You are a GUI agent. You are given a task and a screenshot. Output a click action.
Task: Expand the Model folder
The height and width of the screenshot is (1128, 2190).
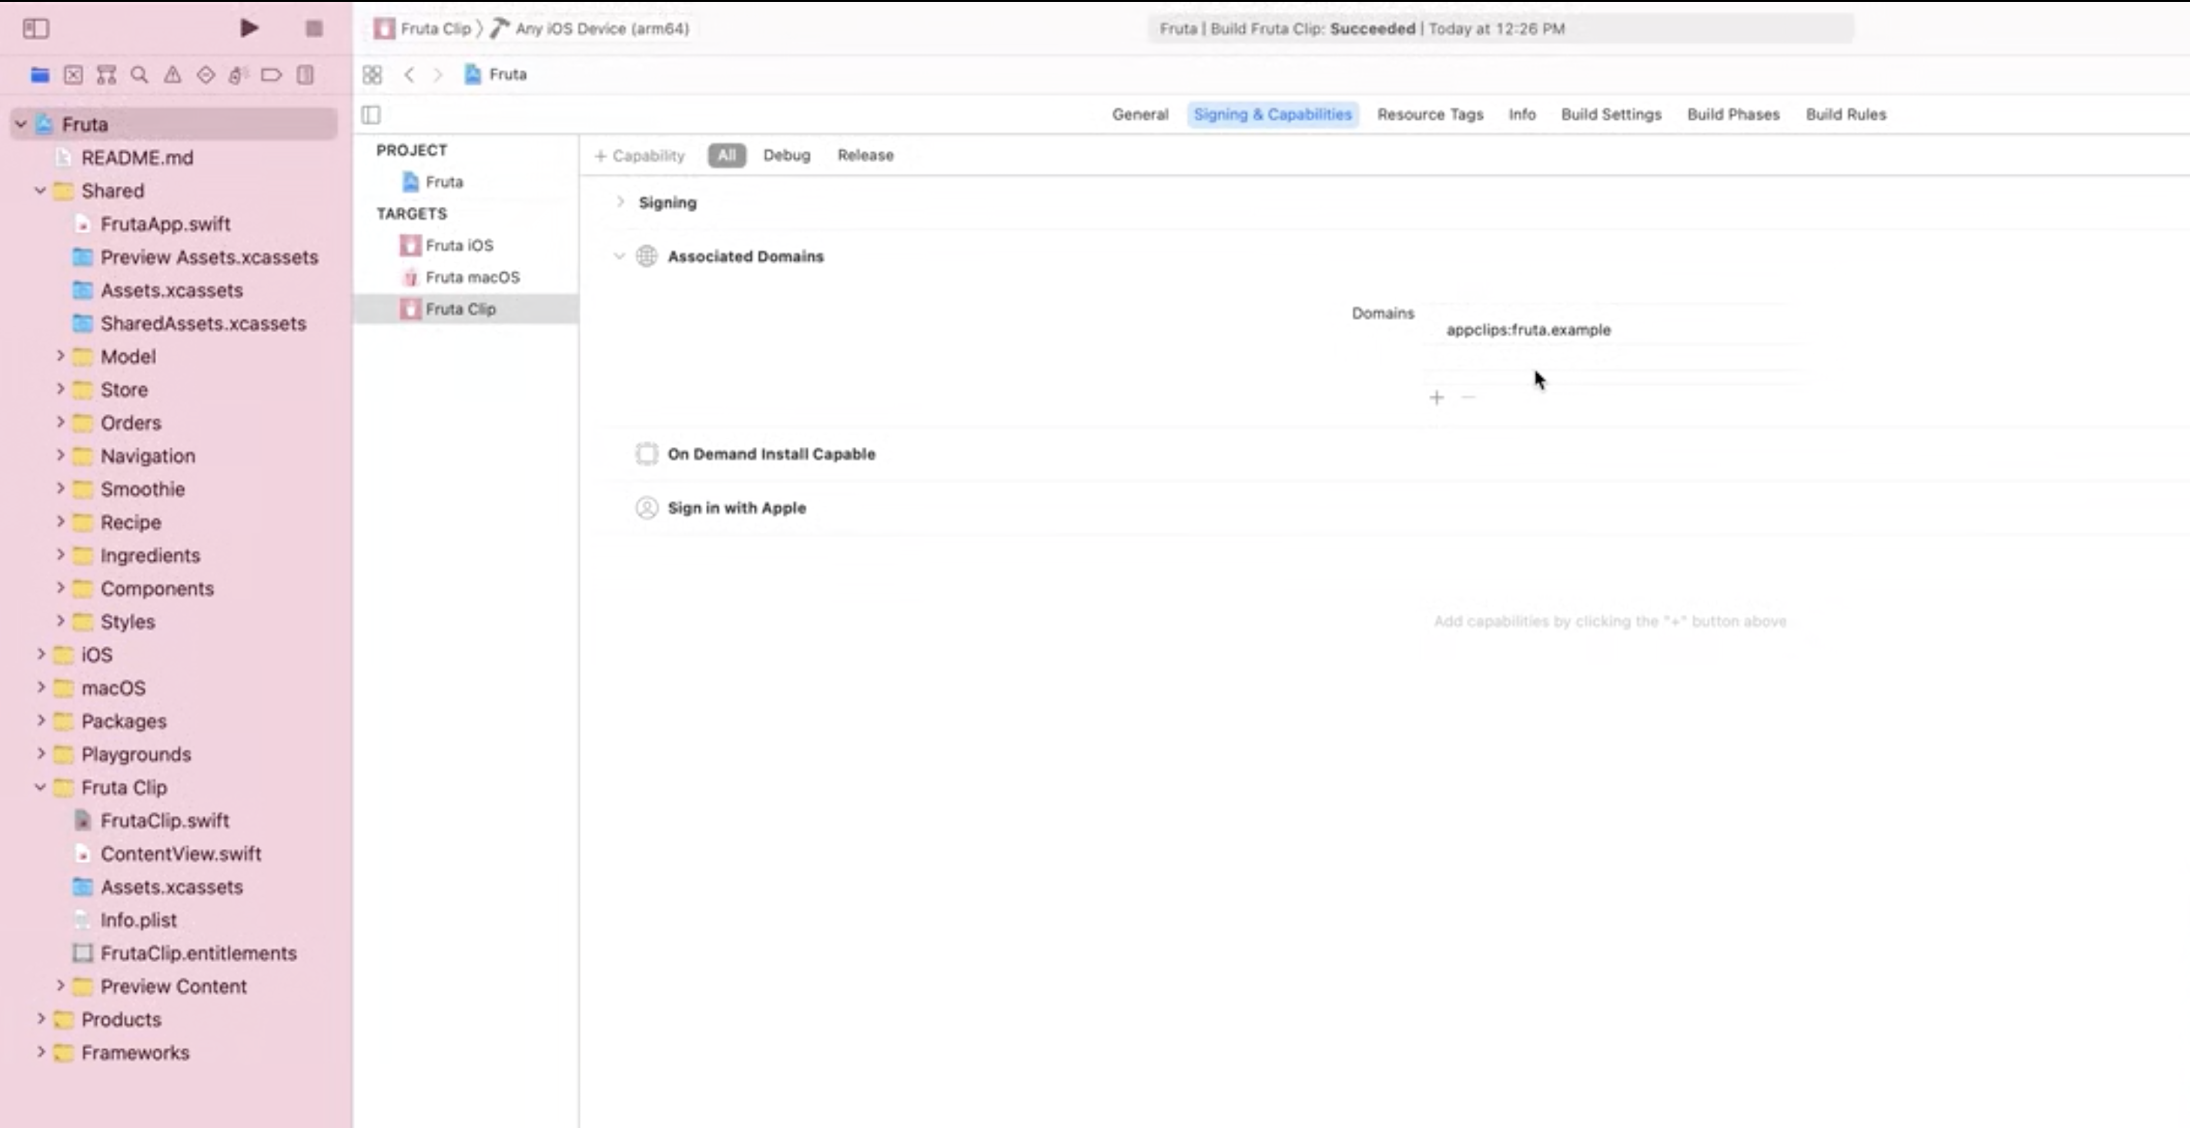click(x=60, y=356)
